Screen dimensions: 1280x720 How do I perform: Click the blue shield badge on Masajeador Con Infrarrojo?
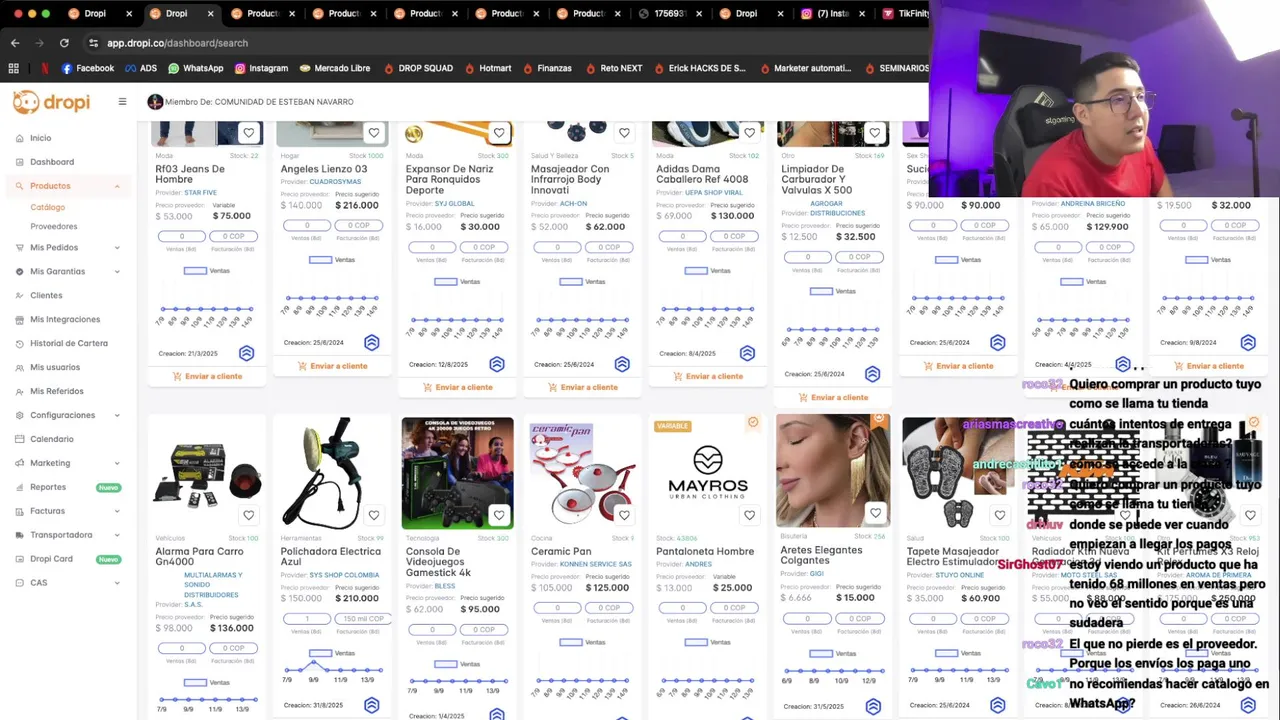tap(622, 364)
